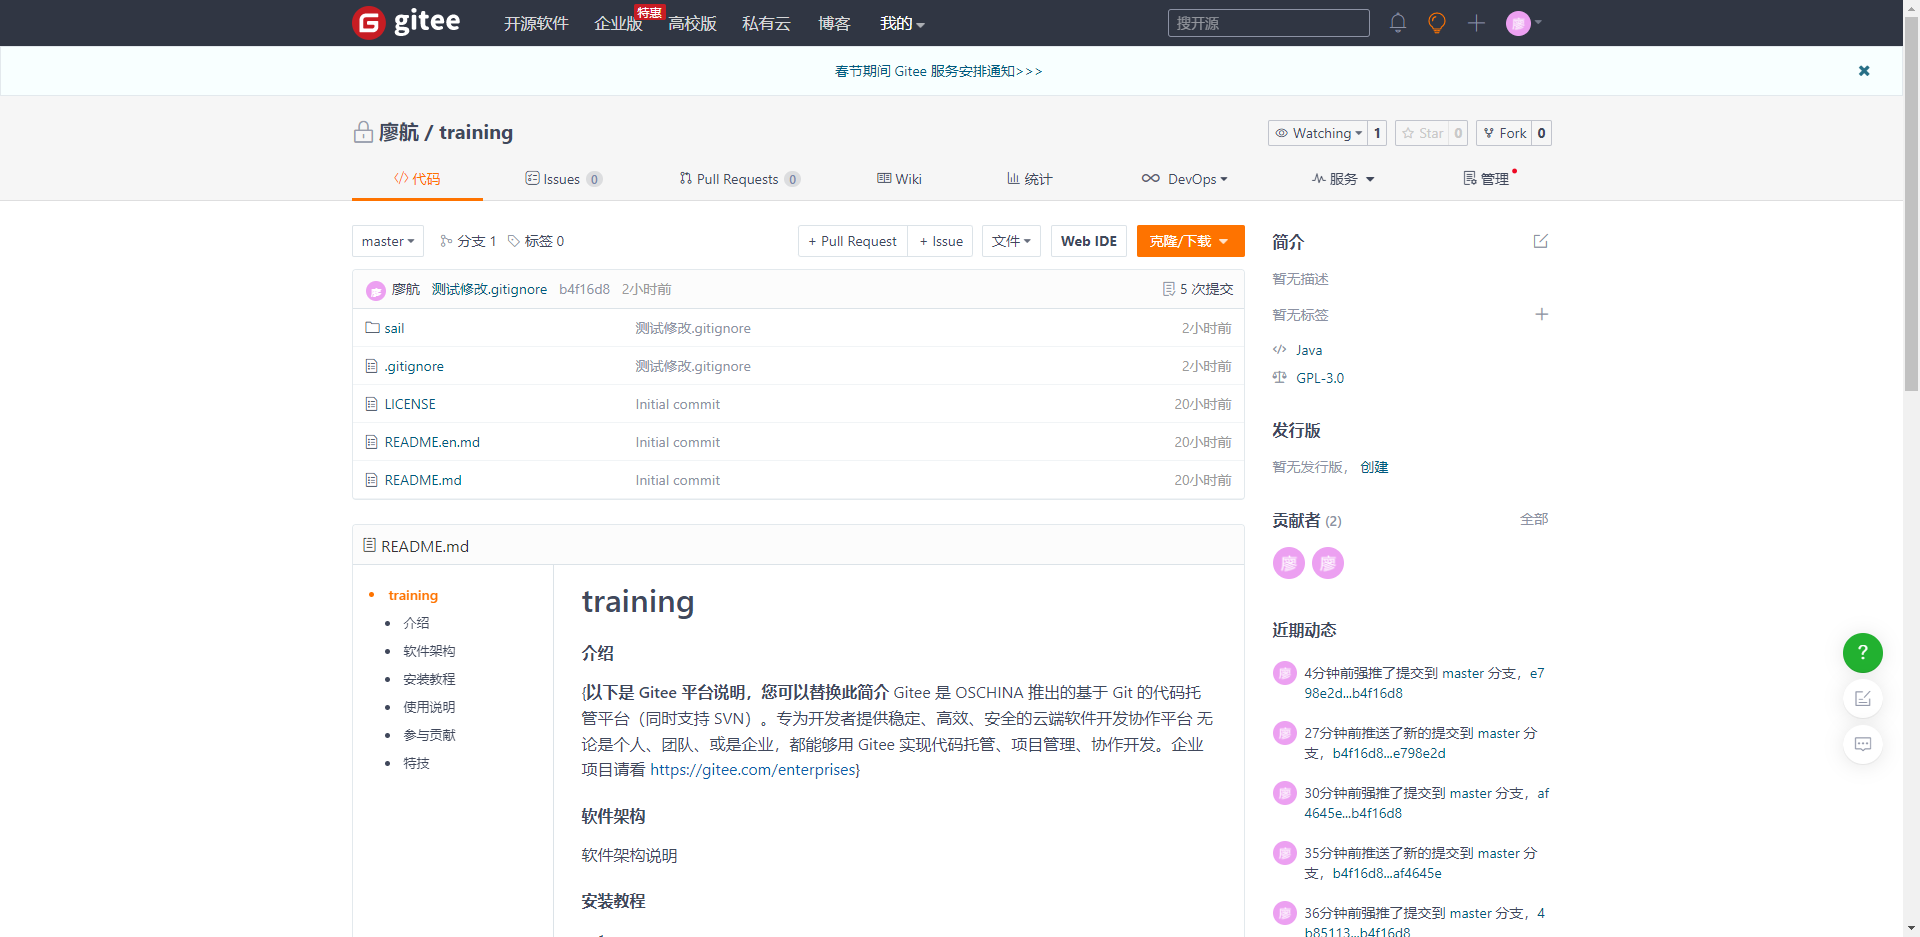Expand the DevOps menu

[x=1185, y=179]
